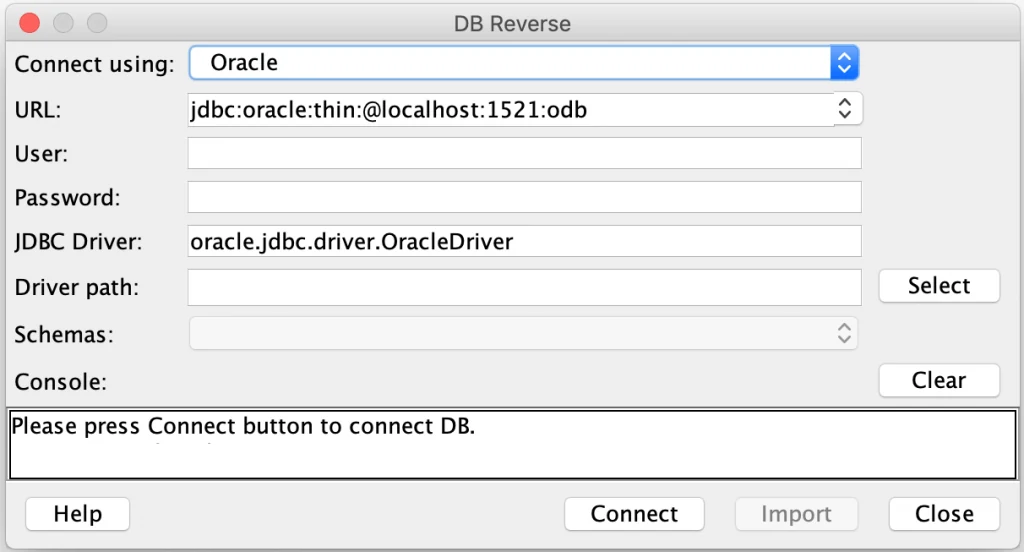Click the Driver path input field
The width and height of the screenshot is (1024, 552).
tap(524, 287)
